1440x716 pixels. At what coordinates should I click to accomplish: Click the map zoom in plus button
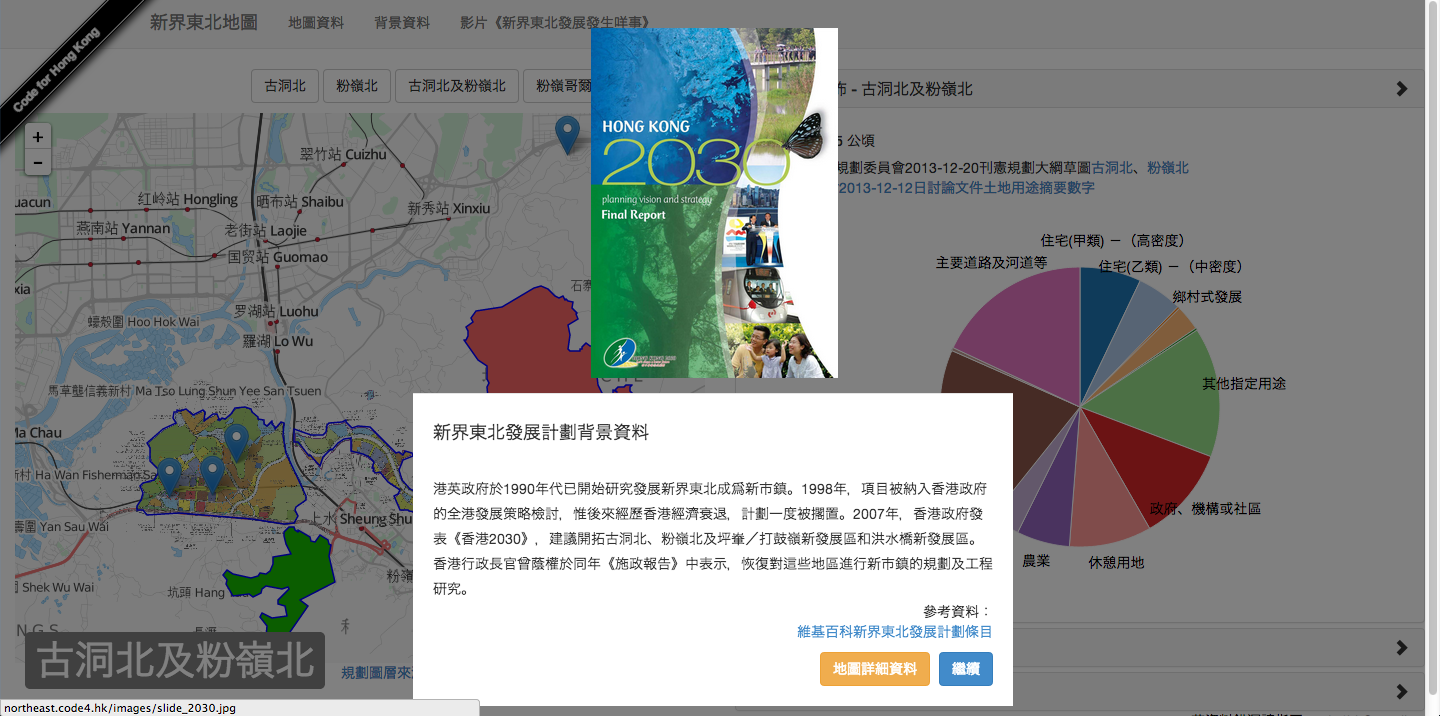(38, 137)
